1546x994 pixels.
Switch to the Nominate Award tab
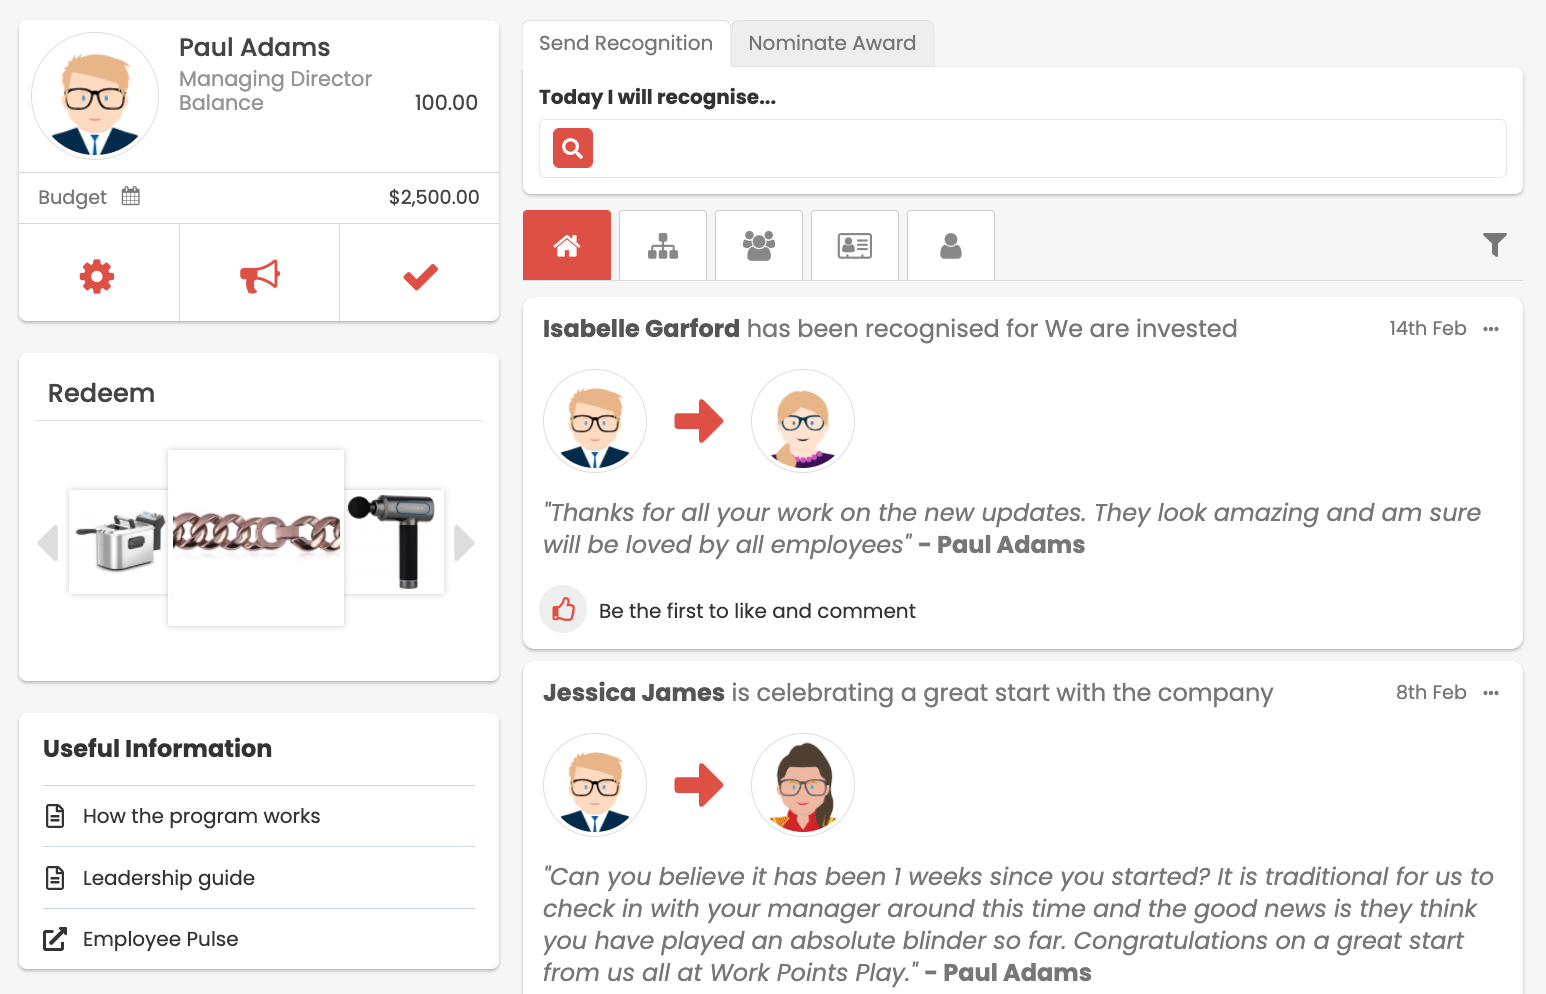[832, 43]
